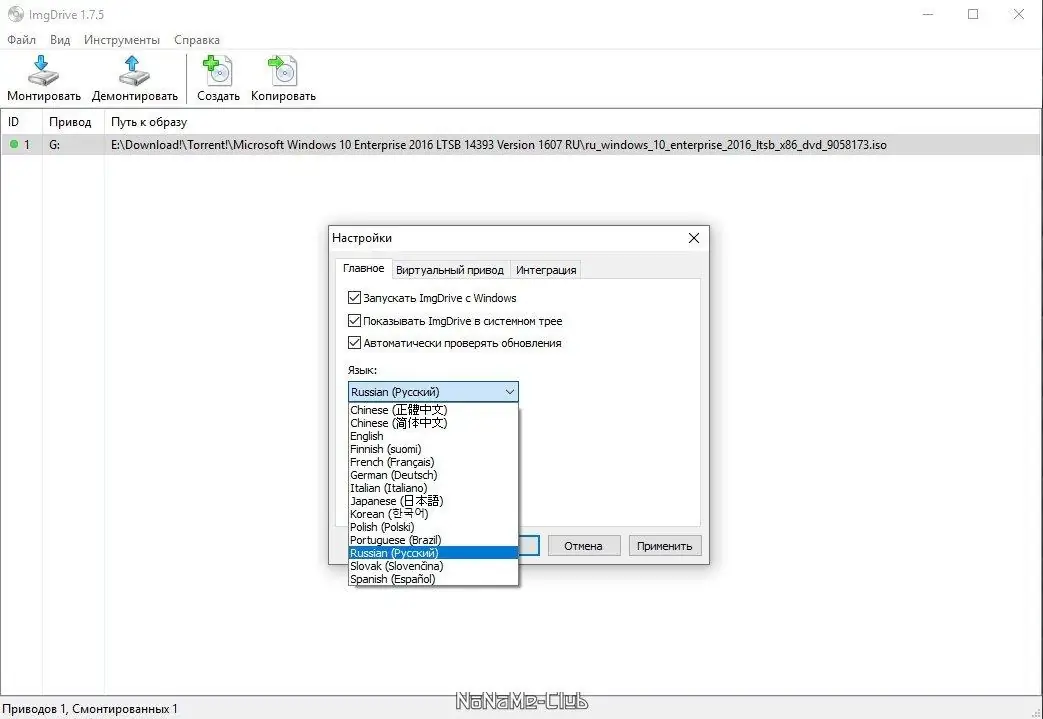Click the Путь к образу column header
1043x719 pixels.
(572, 122)
